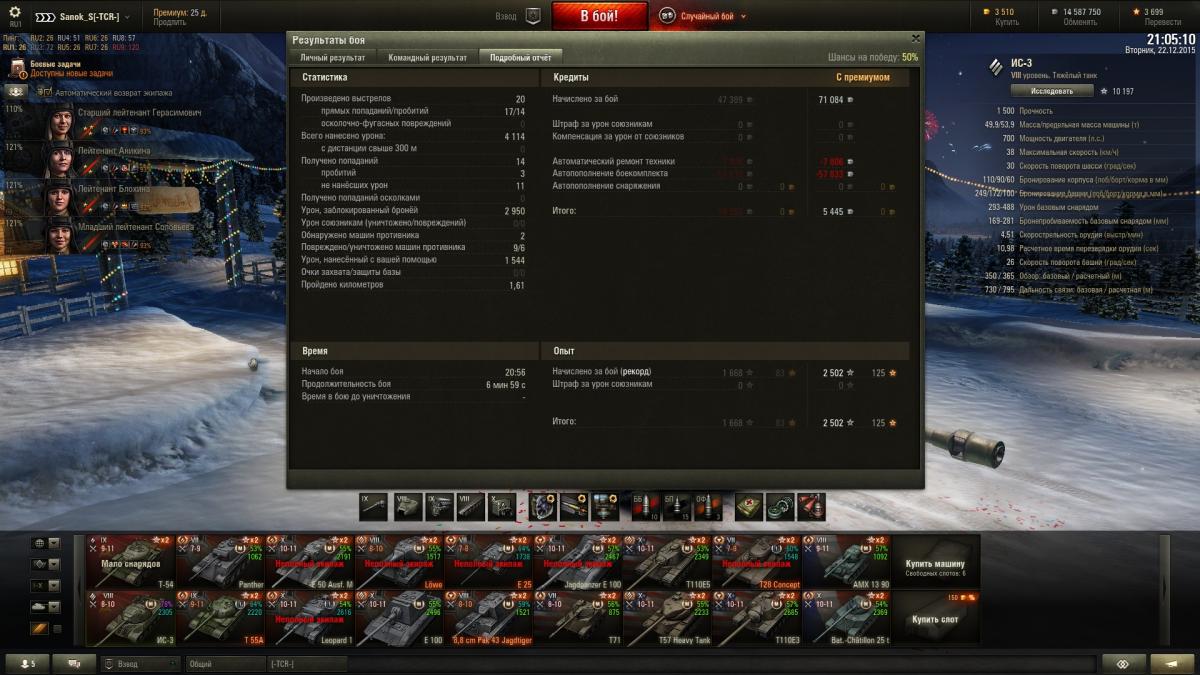
Task: Expand Случайный бой battle mode dropdown
Action: tap(704, 17)
